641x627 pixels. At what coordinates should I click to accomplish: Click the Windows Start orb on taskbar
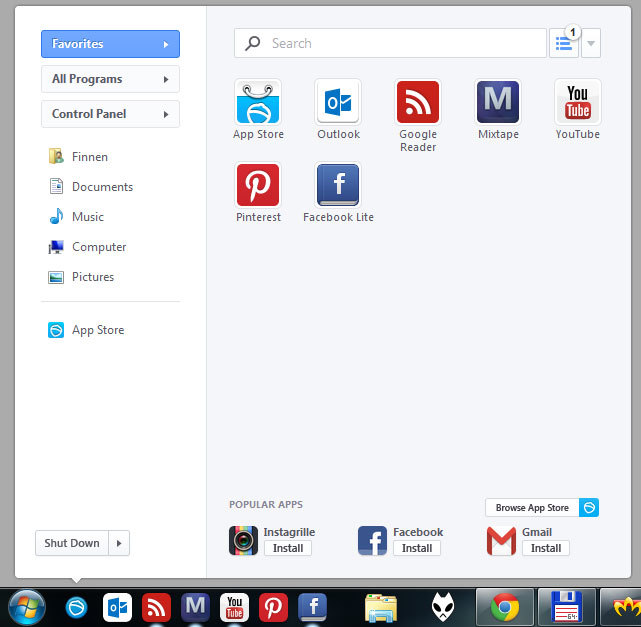[x=27, y=607]
